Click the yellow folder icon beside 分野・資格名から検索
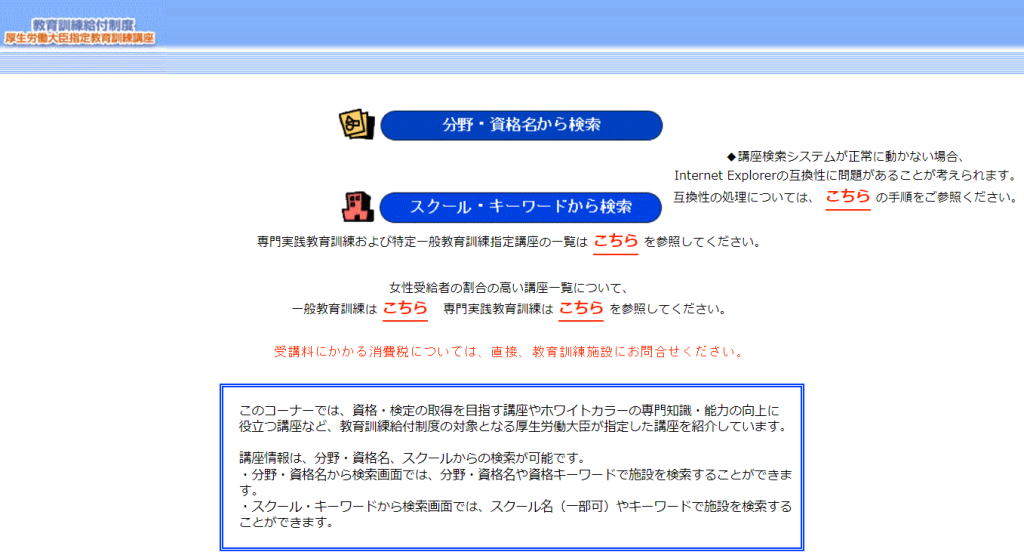1024x558 pixels. pyautogui.click(x=357, y=124)
